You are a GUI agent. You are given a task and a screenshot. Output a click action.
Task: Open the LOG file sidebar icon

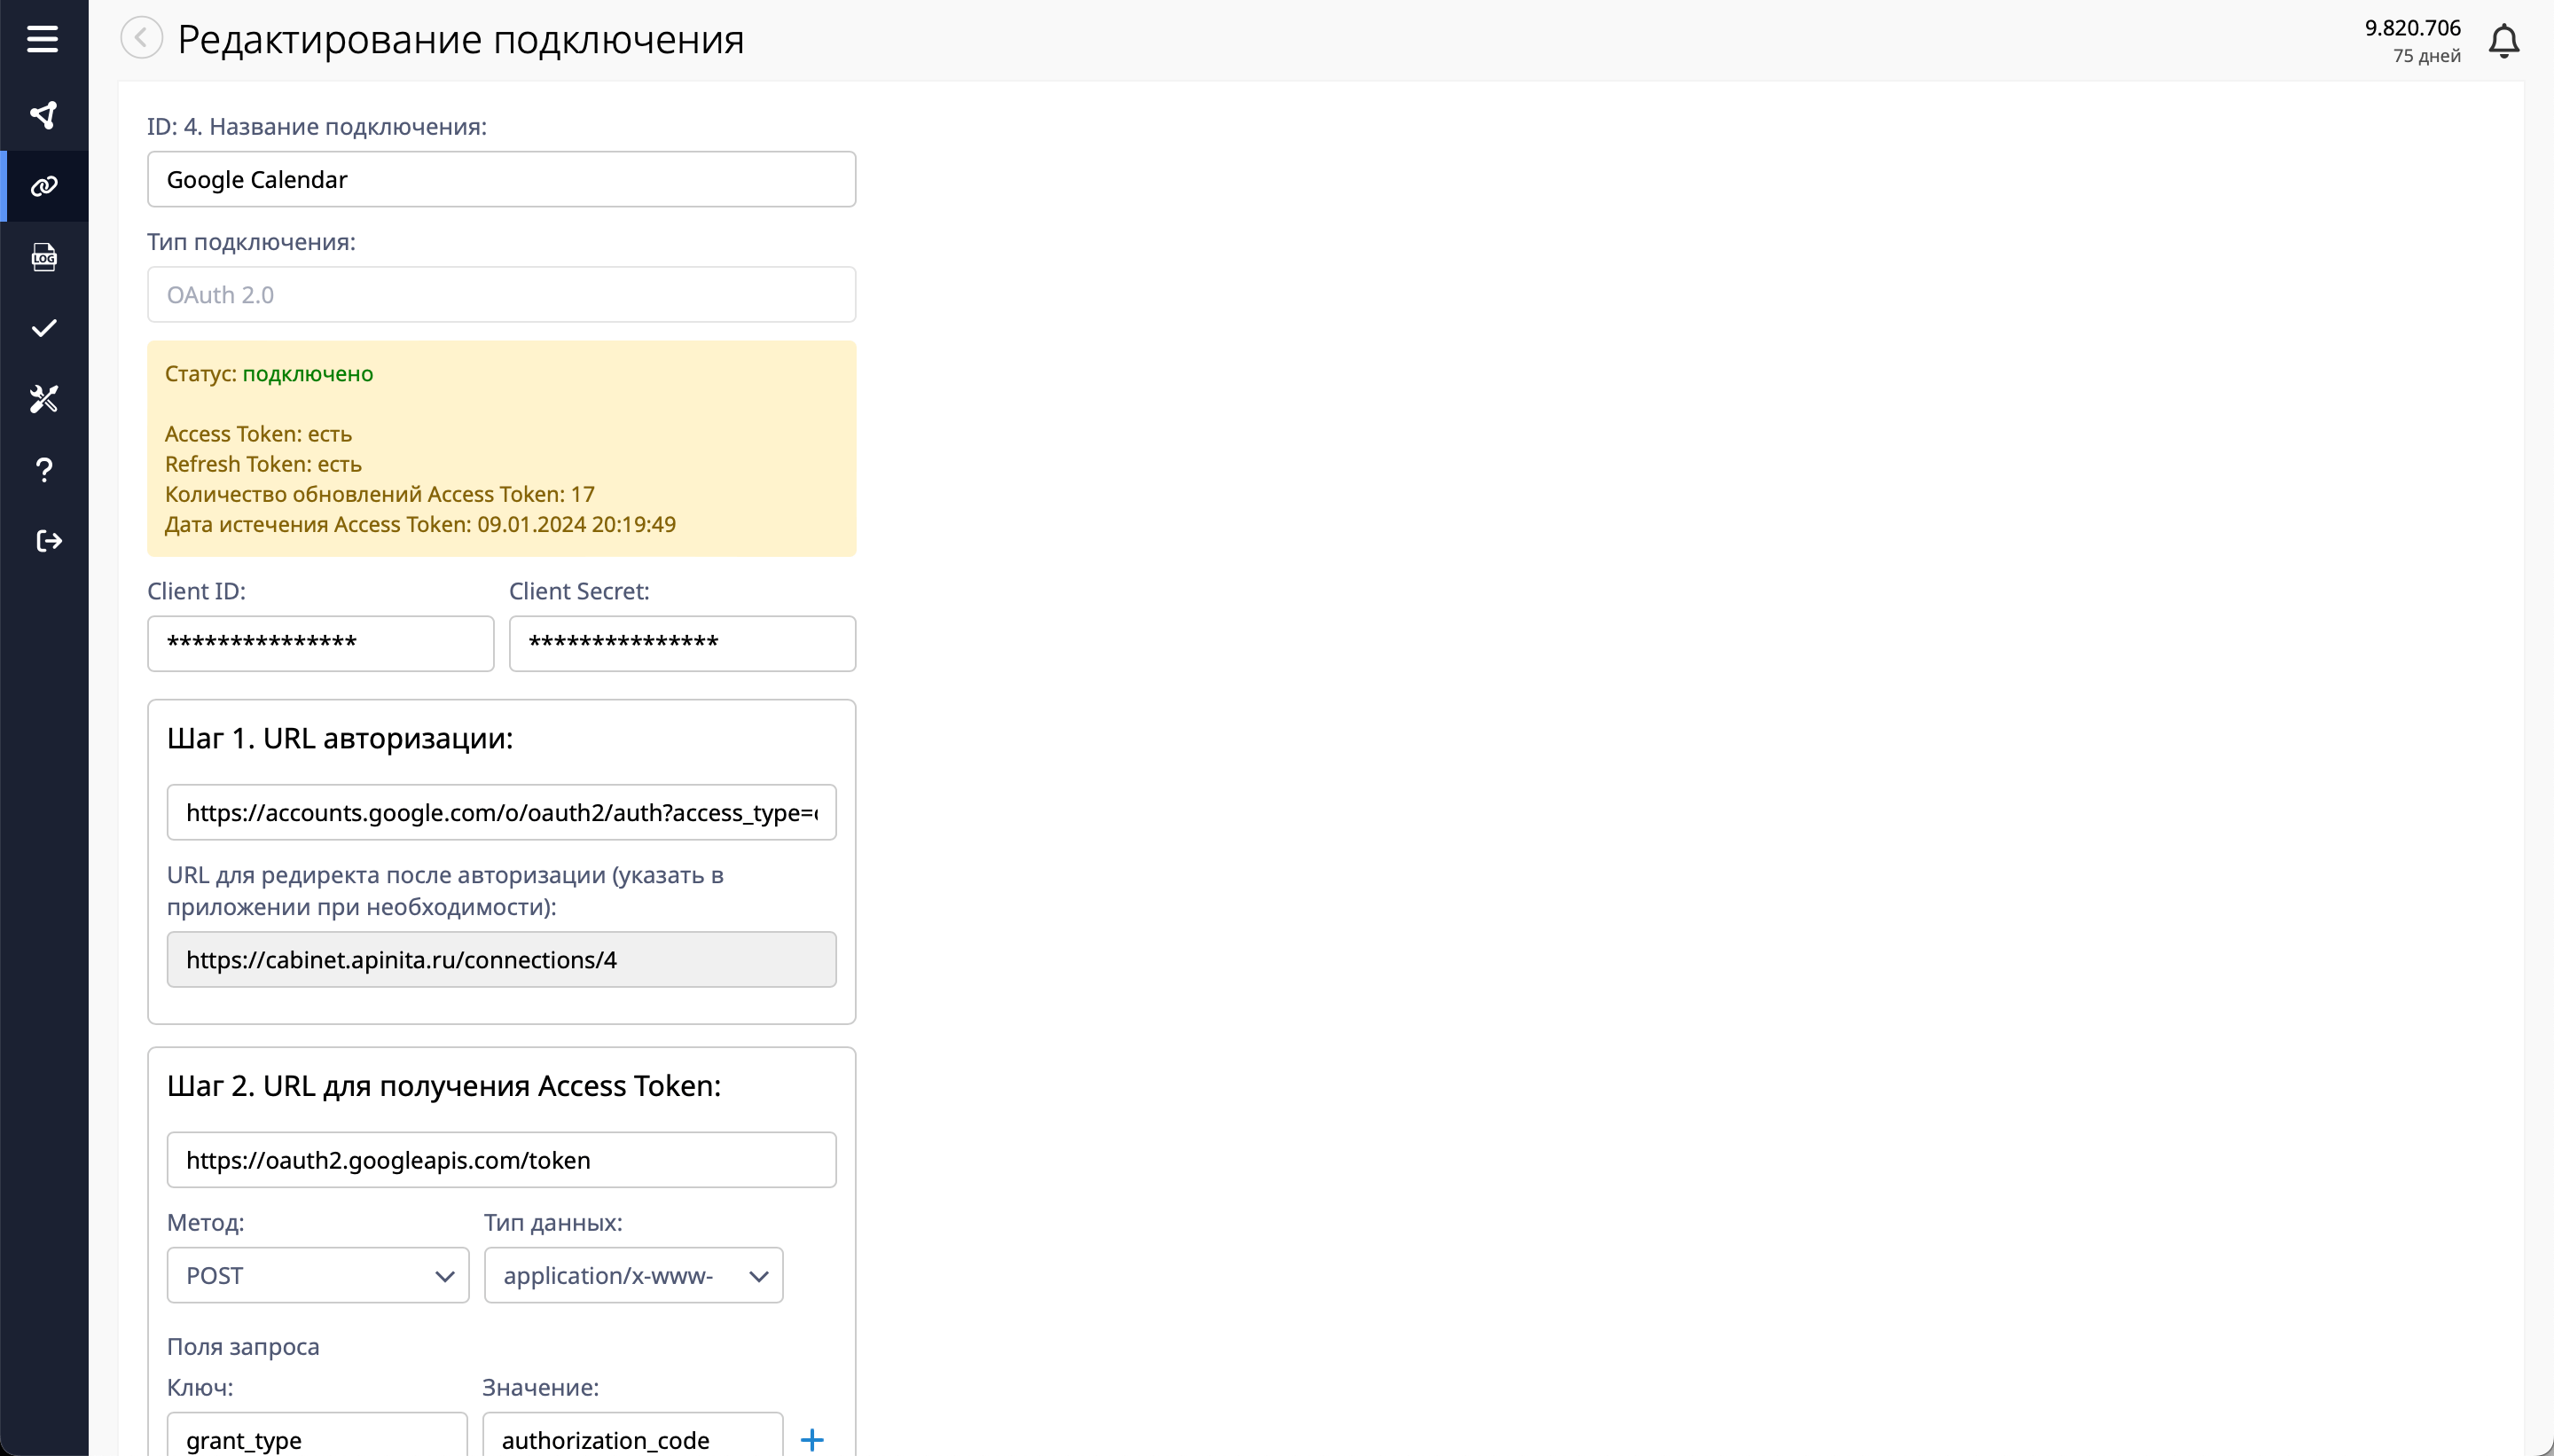pyautogui.click(x=44, y=257)
